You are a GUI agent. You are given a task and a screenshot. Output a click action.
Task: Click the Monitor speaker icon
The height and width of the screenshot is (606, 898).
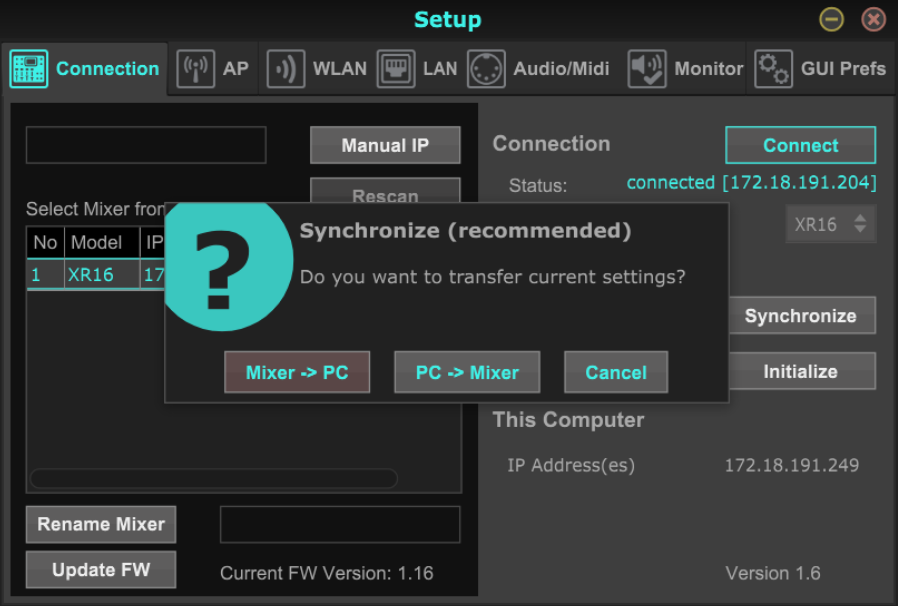point(647,69)
